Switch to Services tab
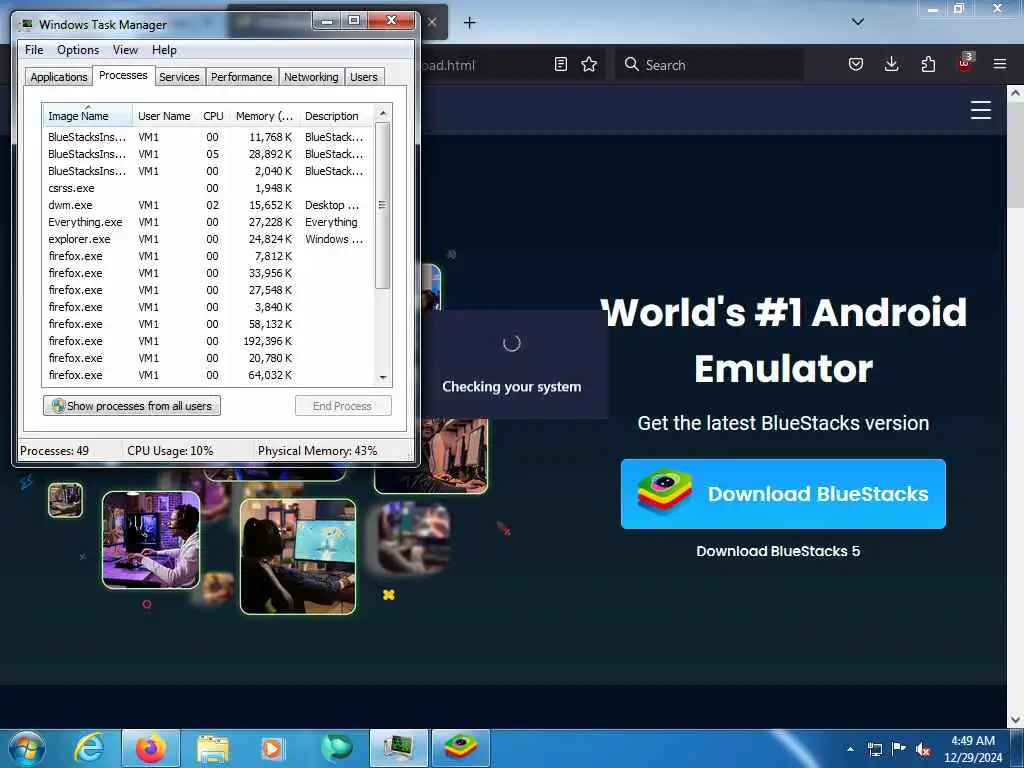This screenshot has width=1024, height=768. [x=179, y=77]
